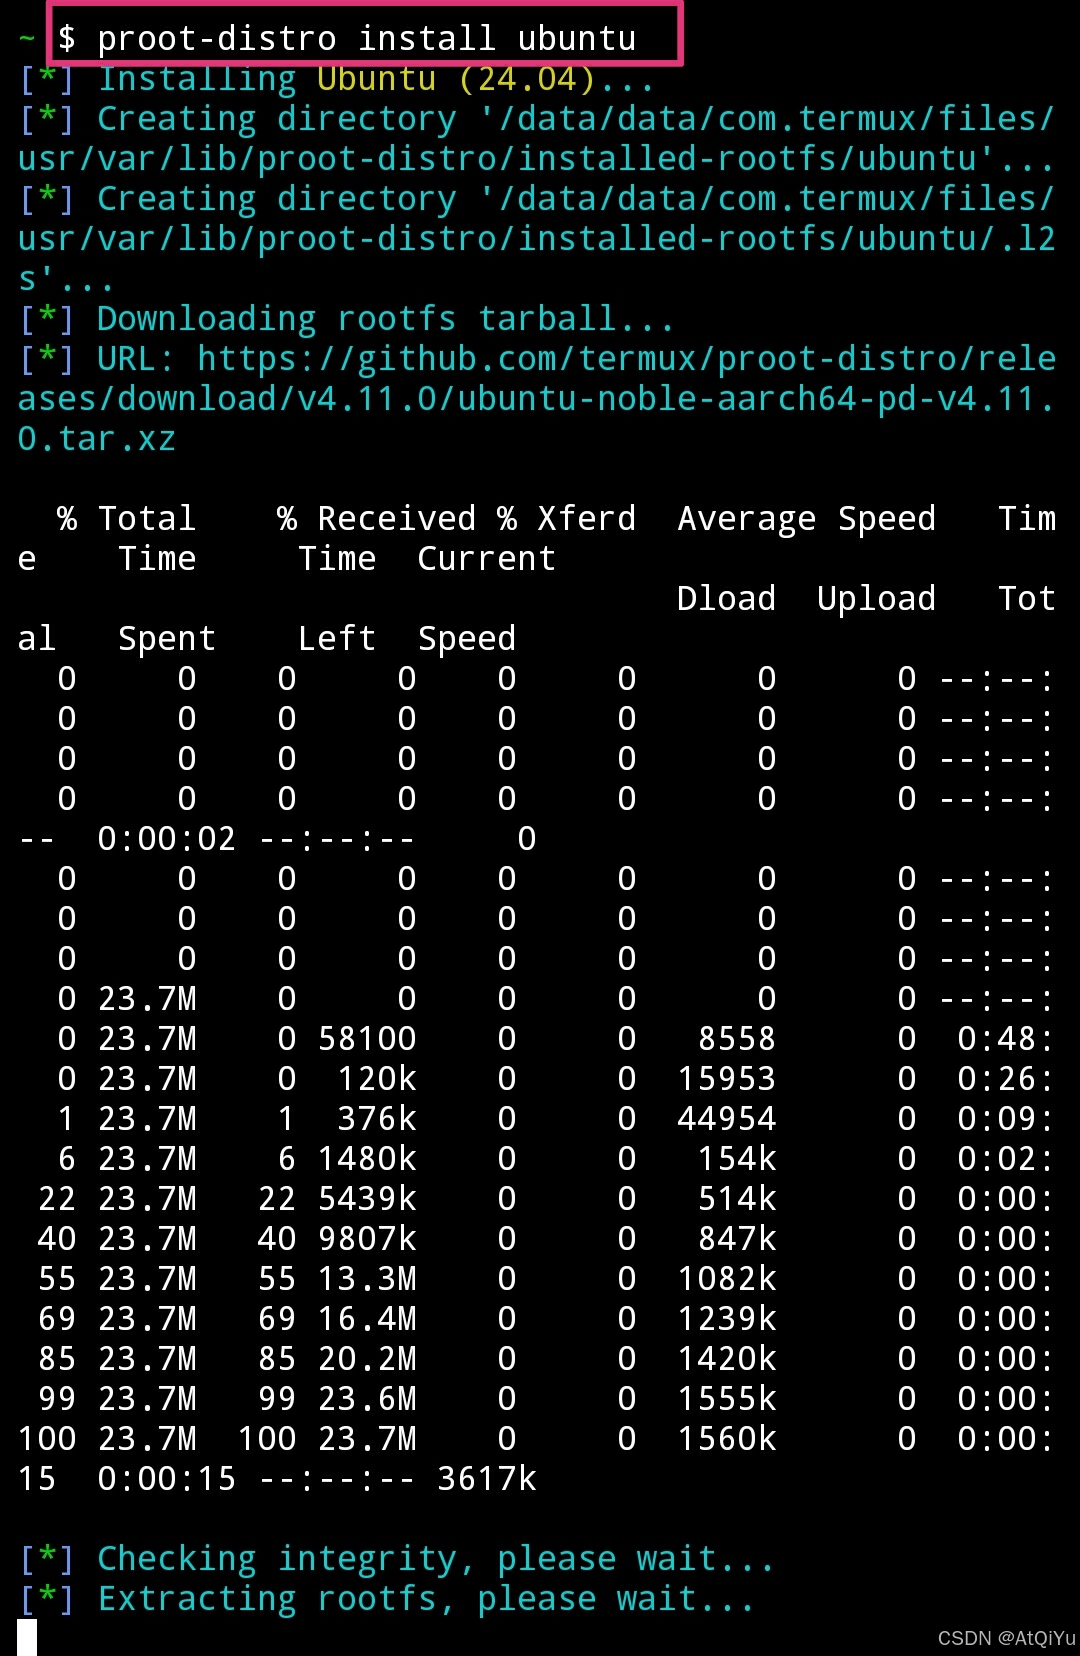Click the '0:26:' total time value
Viewport: 1080px width, 1656px height.
pyautogui.click(x=1005, y=1078)
